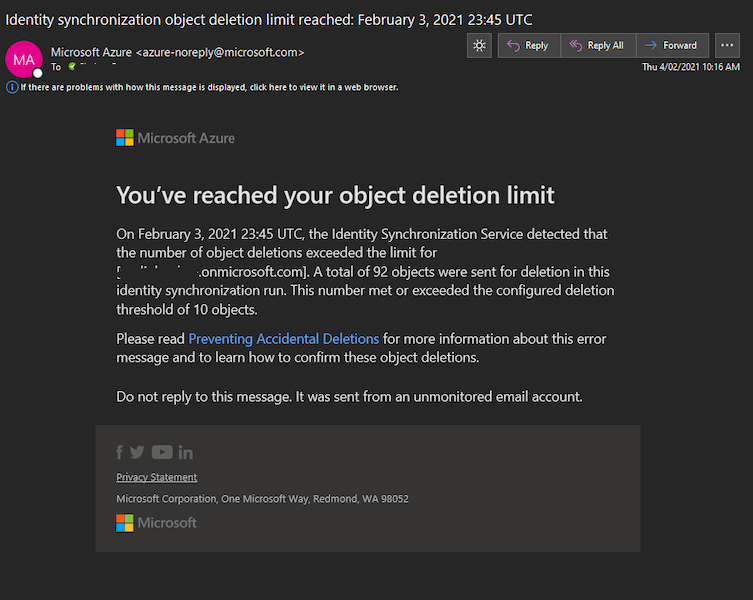Forward this email message
753x600 pixels.
672,46
